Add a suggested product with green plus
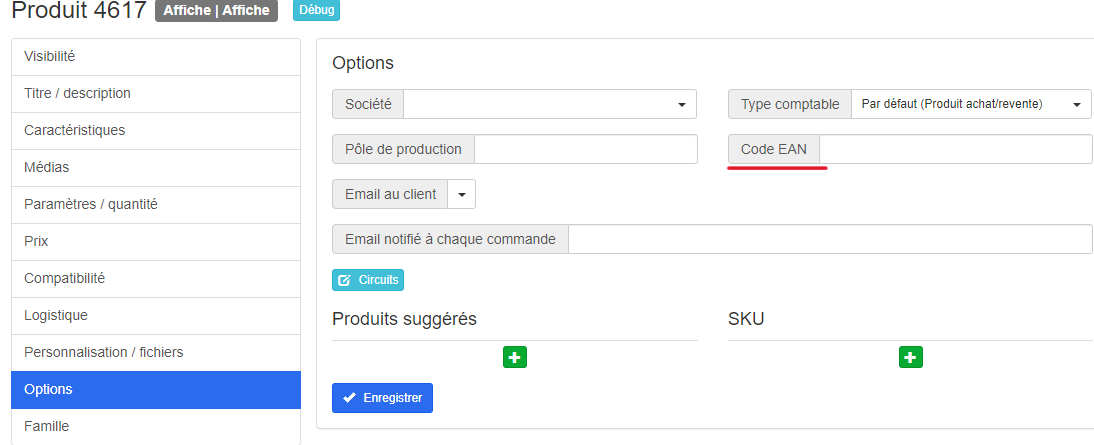Screen dimensions: 1094x445 [x=515, y=357]
